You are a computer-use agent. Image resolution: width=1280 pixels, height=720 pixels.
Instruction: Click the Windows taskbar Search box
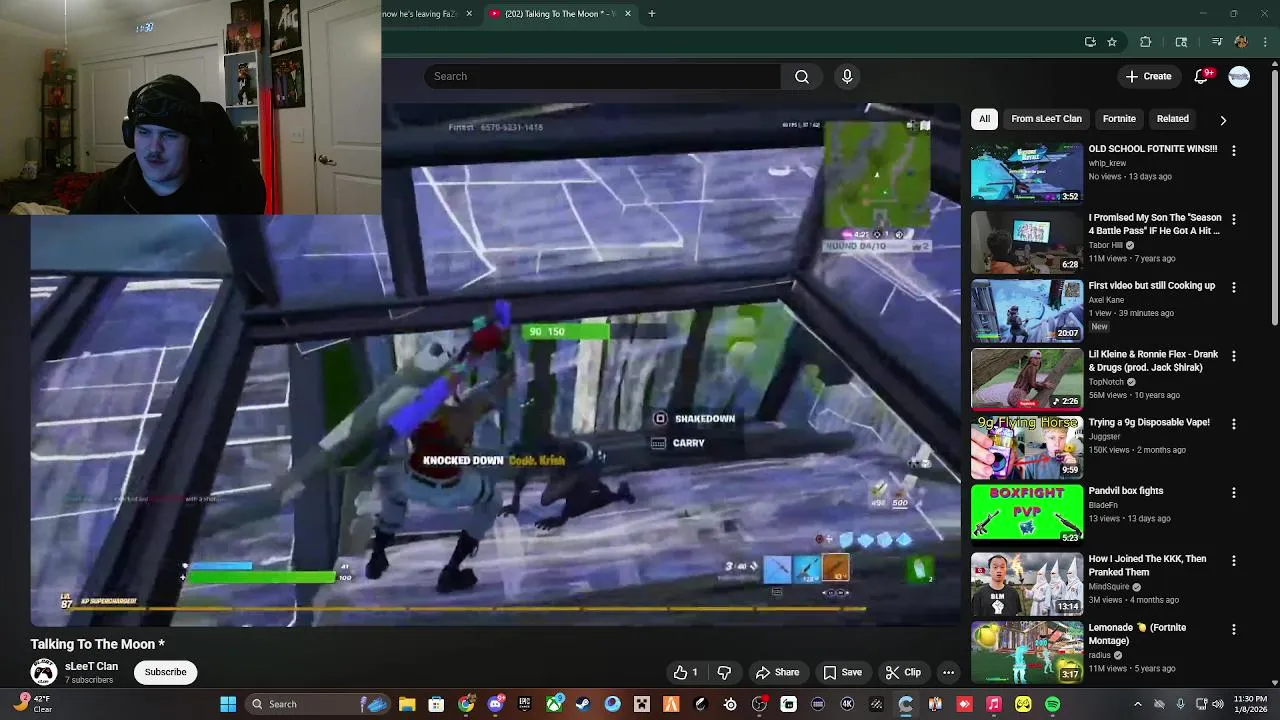[x=318, y=704]
